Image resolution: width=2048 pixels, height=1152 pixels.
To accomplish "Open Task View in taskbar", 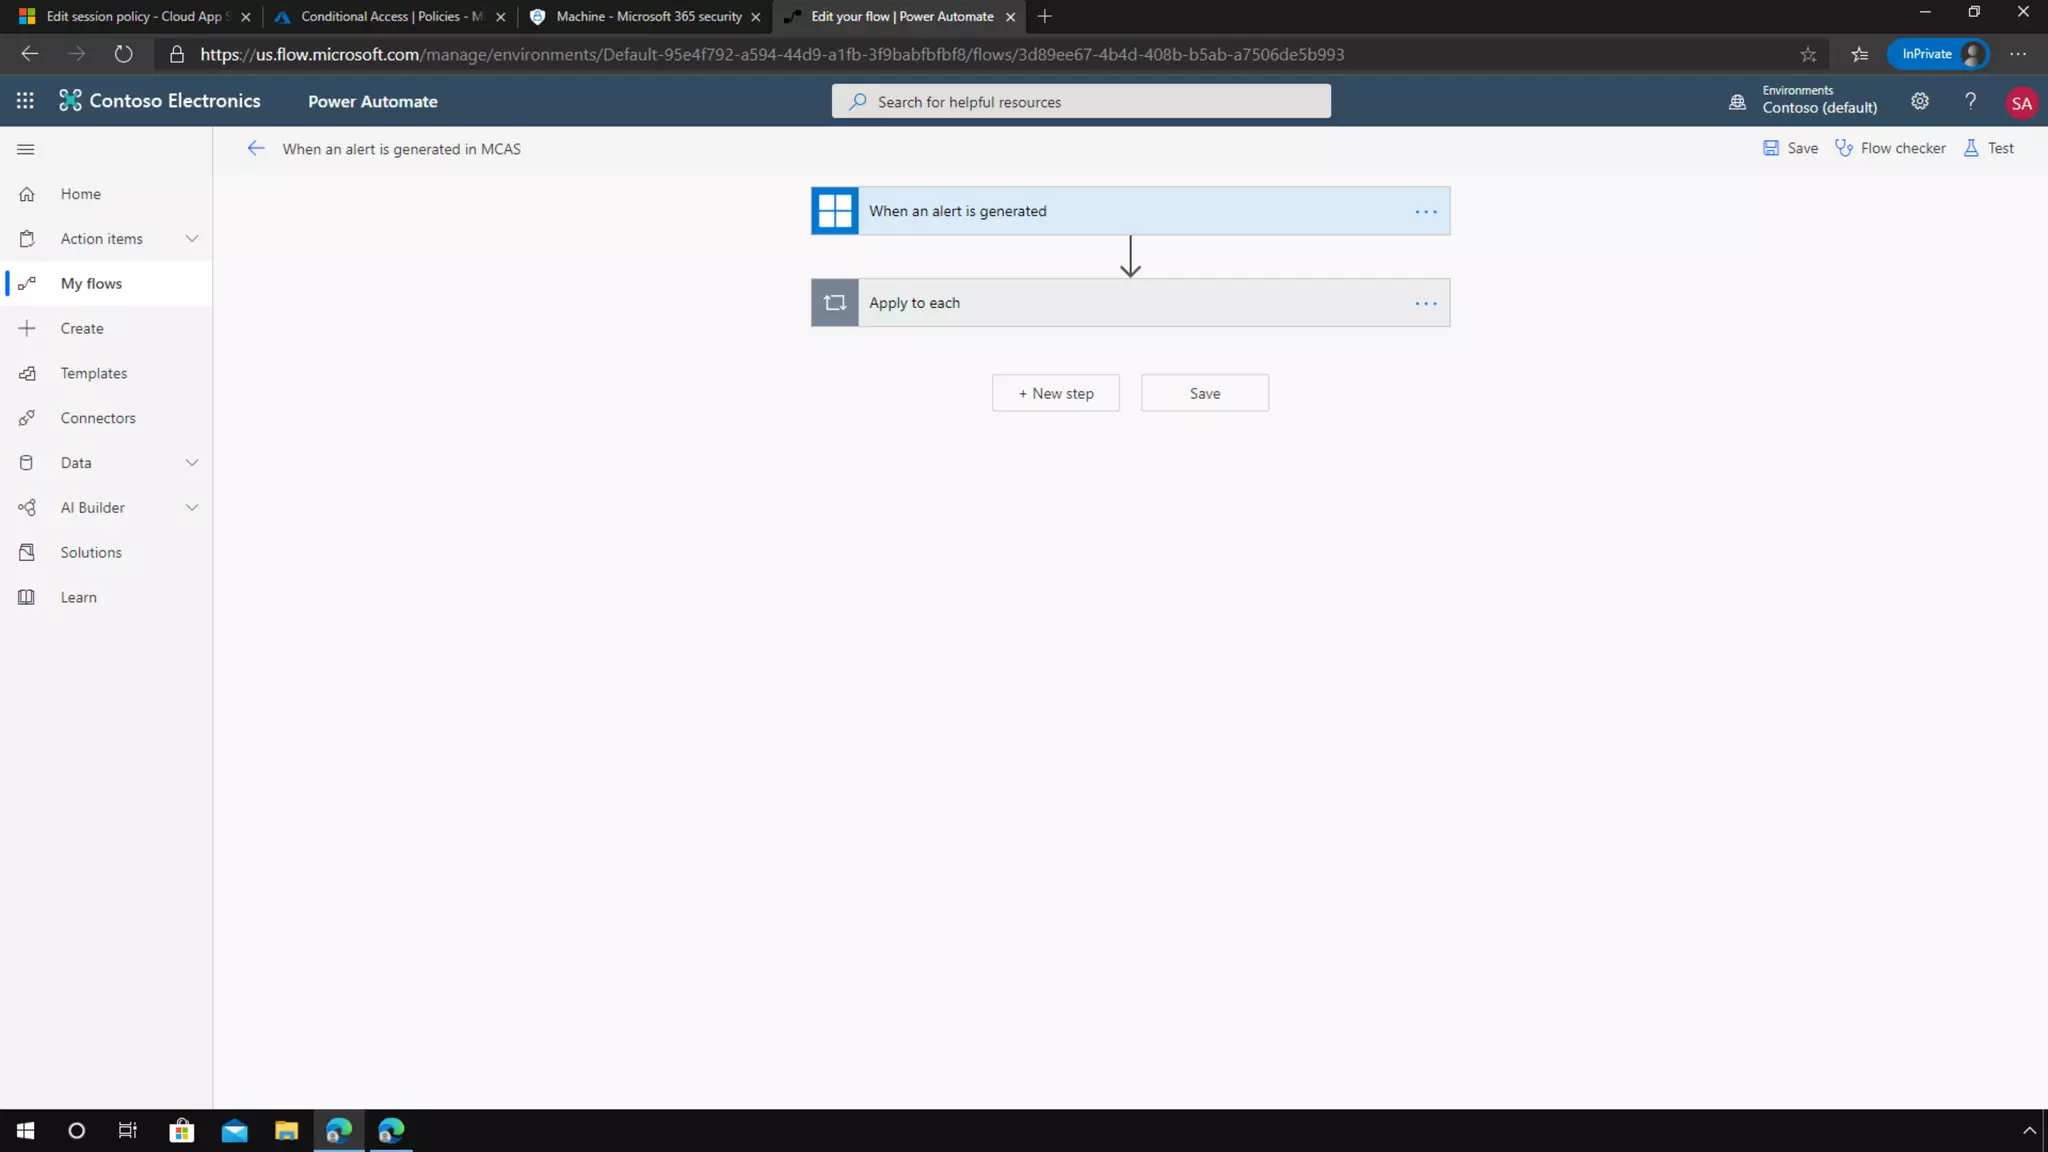I will point(127,1131).
